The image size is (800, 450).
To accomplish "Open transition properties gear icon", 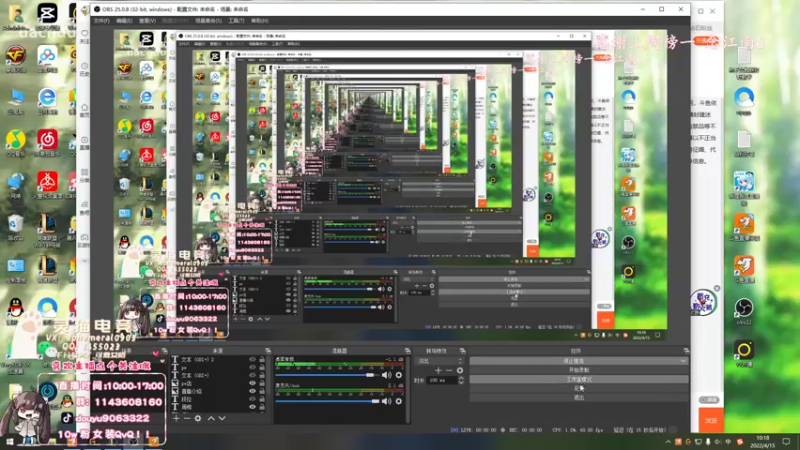I will coord(460,370).
